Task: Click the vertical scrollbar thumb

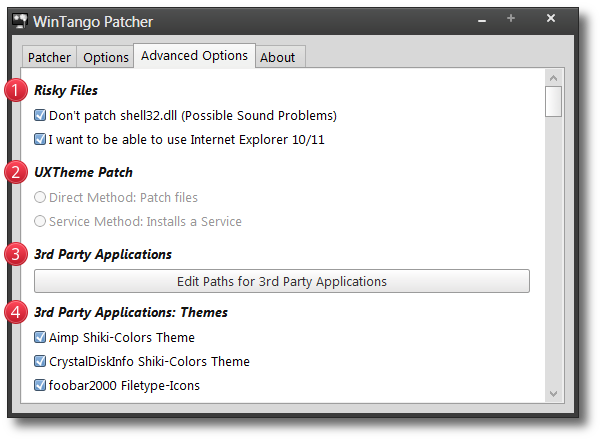Action: tap(553, 101)
